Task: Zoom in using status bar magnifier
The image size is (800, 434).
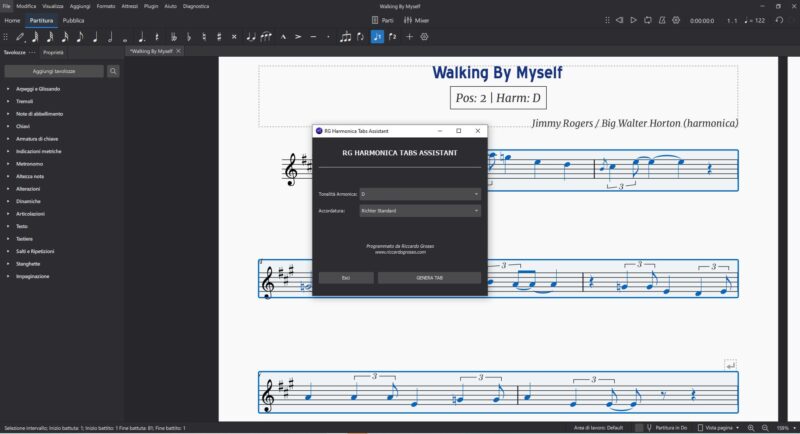Action: click(751, 428)
